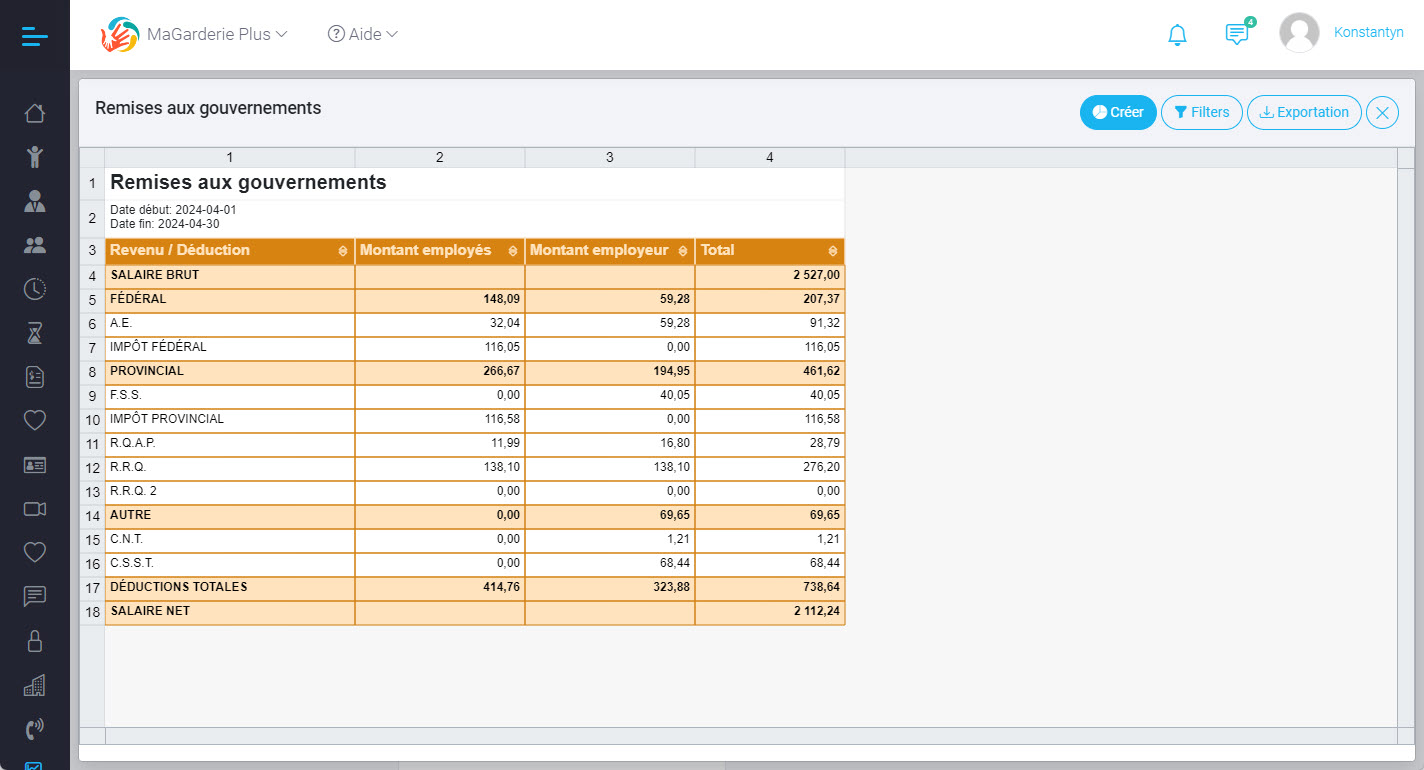Click the clock icon in the sidebar
Viewport: 1424px width, 770px height.
(x=35, y=289)
